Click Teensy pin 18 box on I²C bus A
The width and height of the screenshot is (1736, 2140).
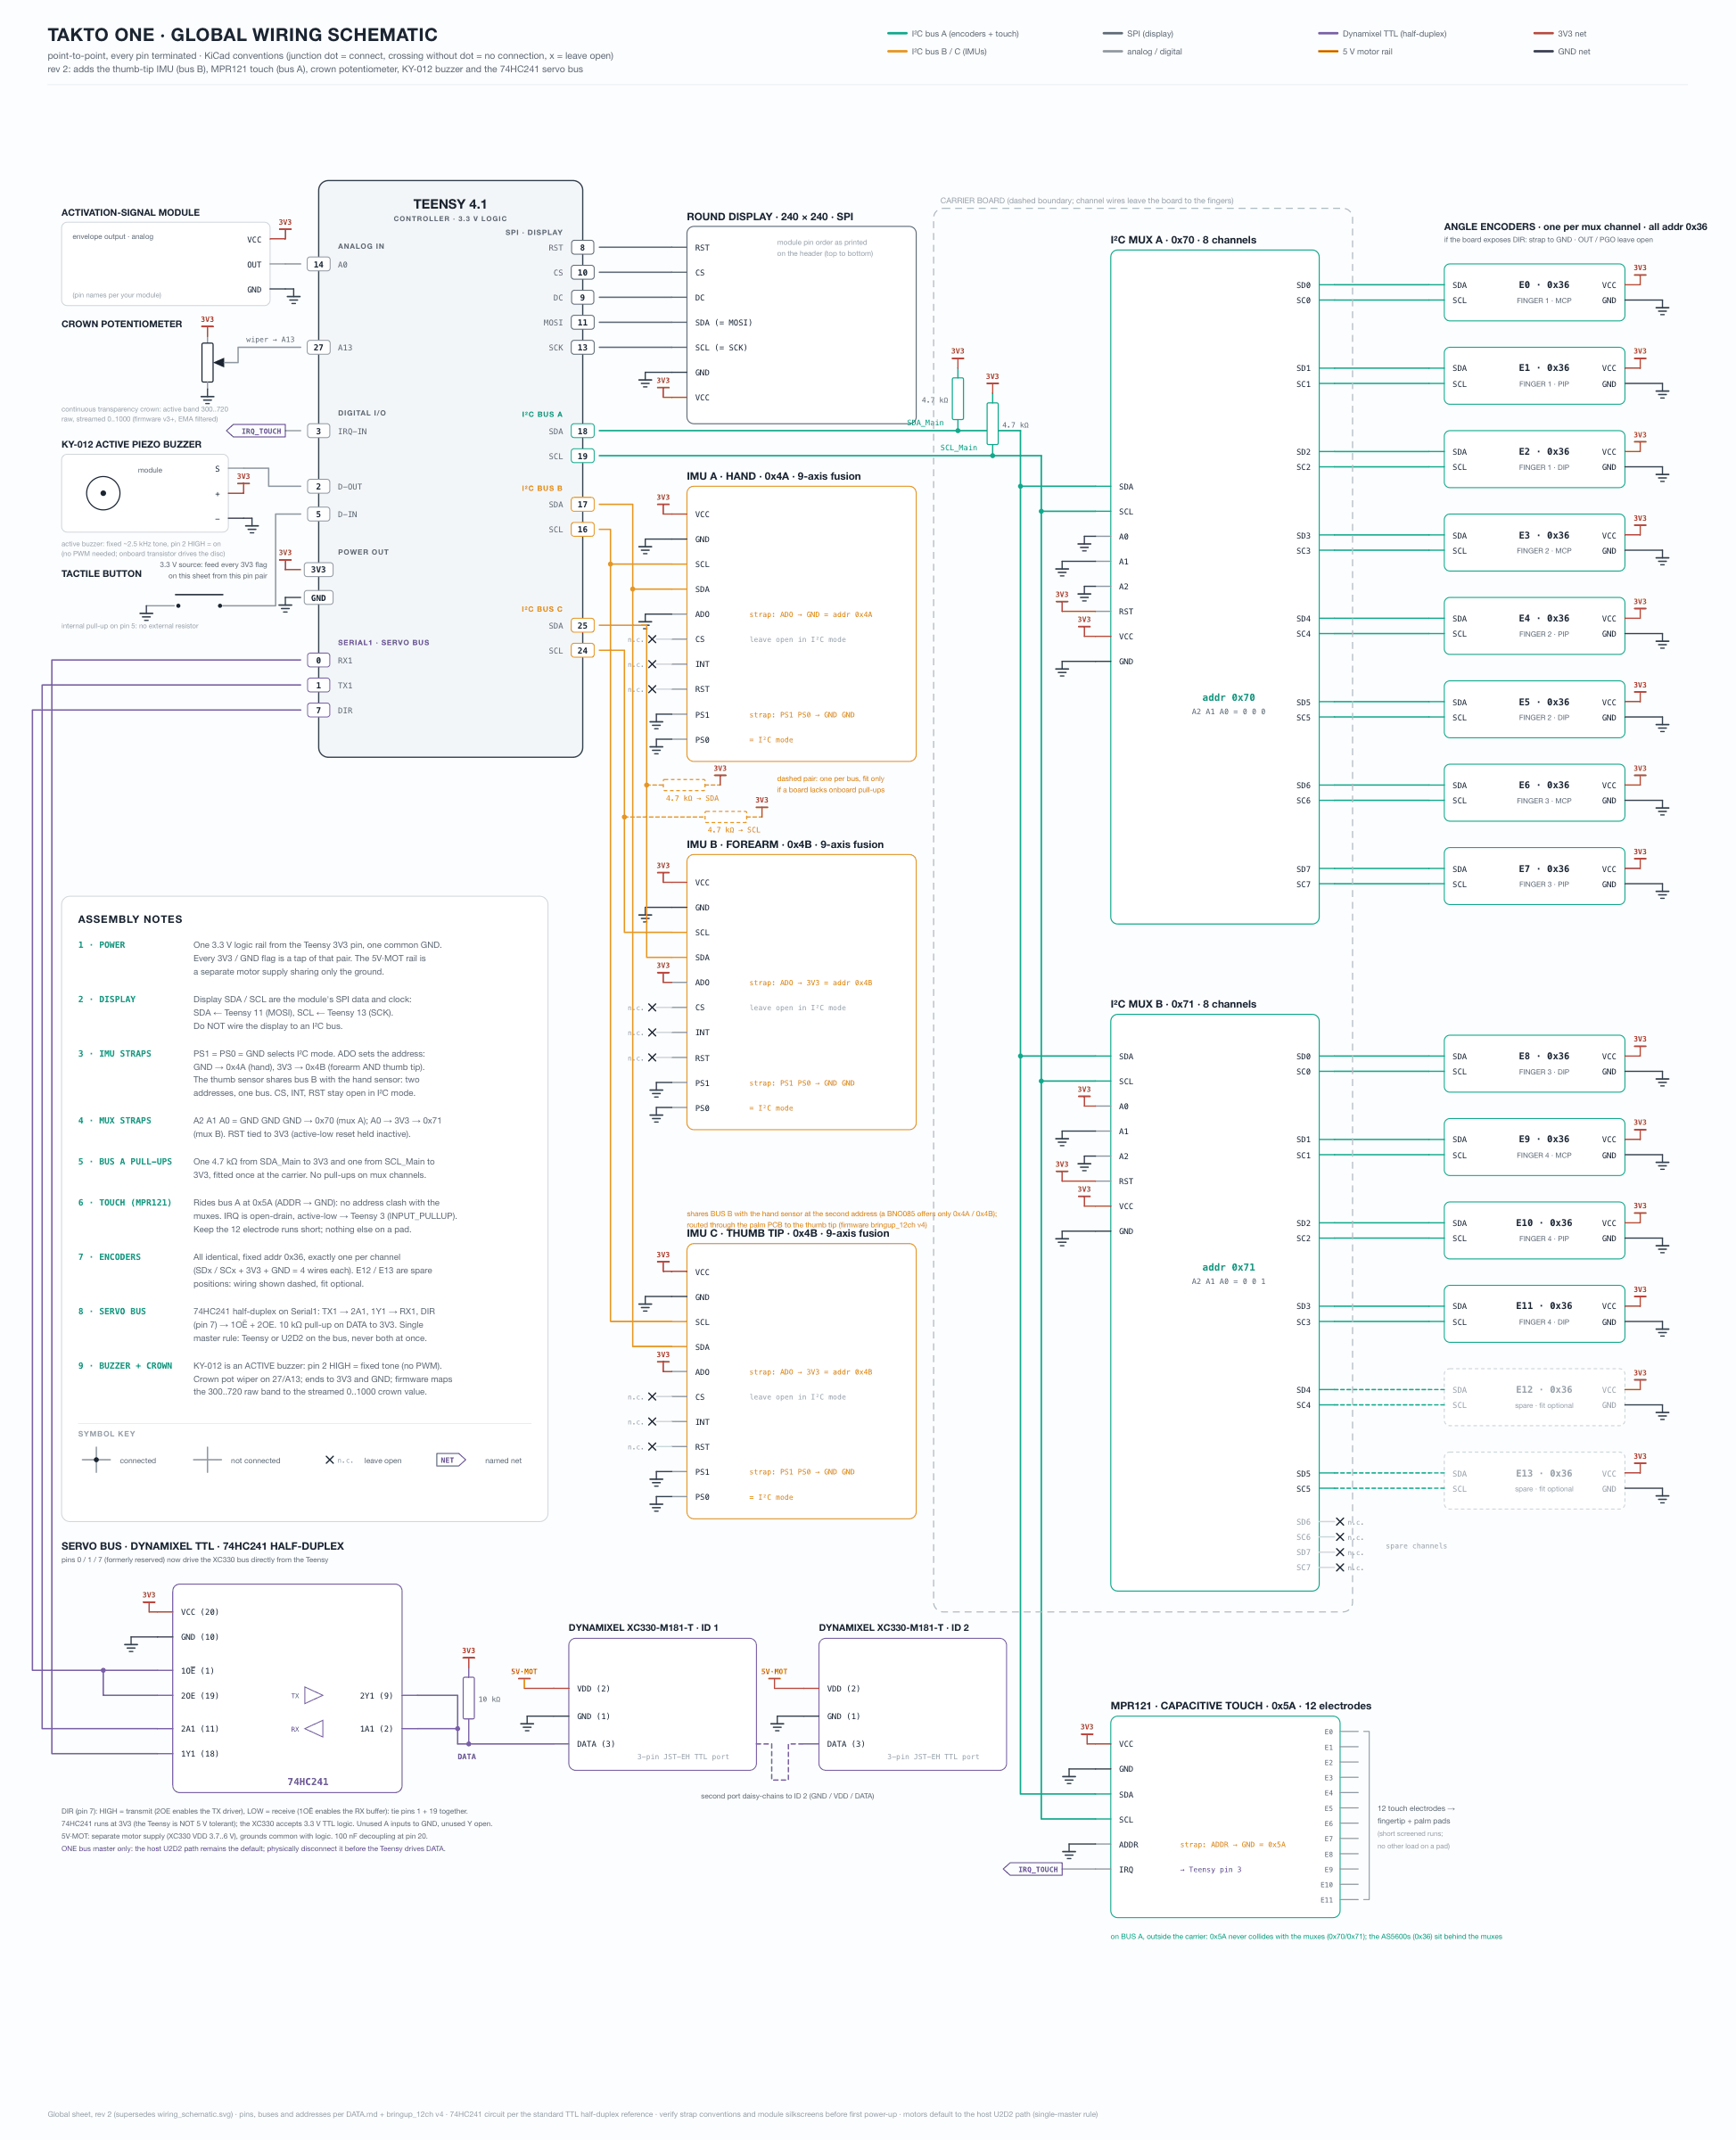coord(582,431)
